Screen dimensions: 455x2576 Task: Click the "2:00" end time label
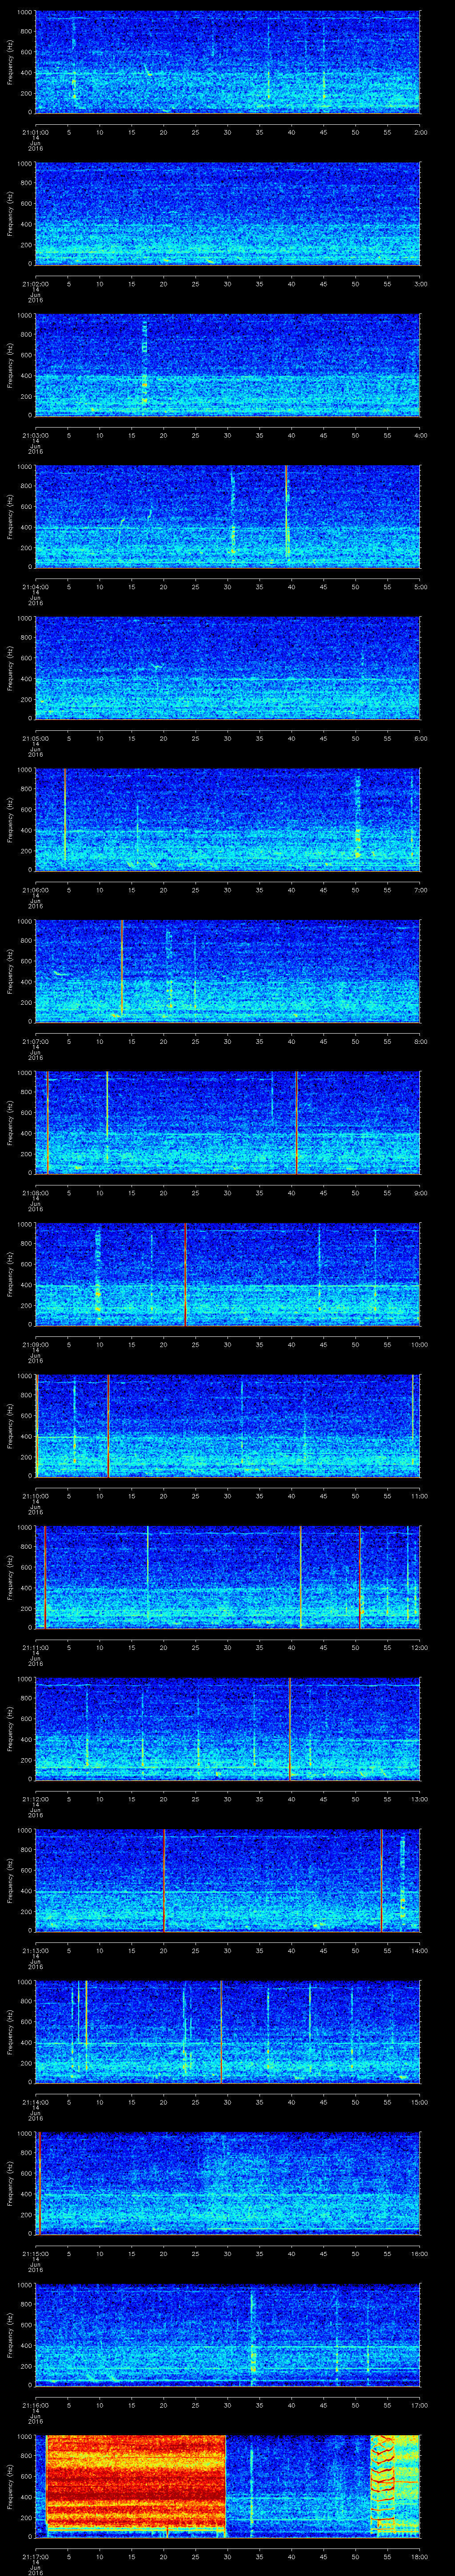pos(420,131)
